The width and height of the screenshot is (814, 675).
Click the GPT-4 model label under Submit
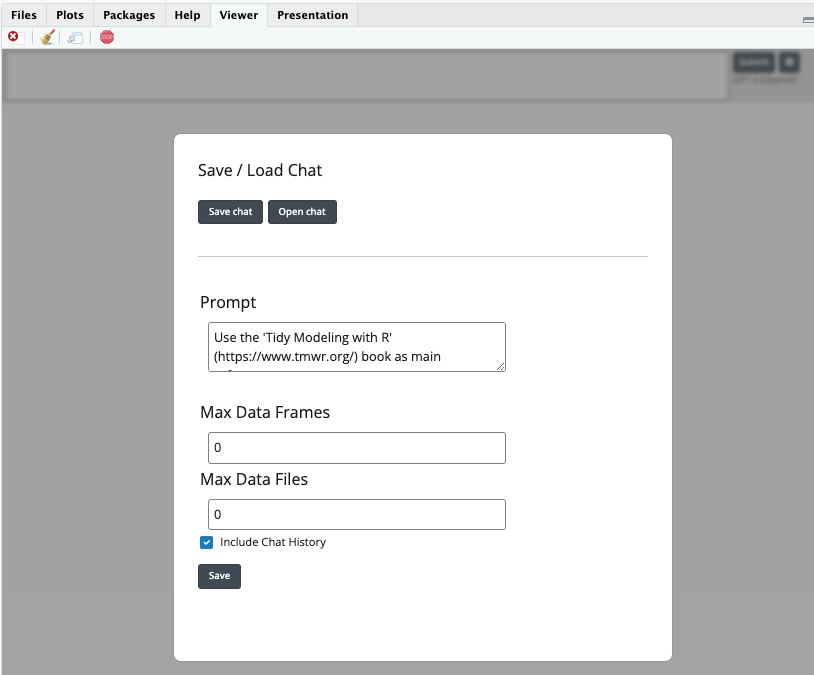767,78
